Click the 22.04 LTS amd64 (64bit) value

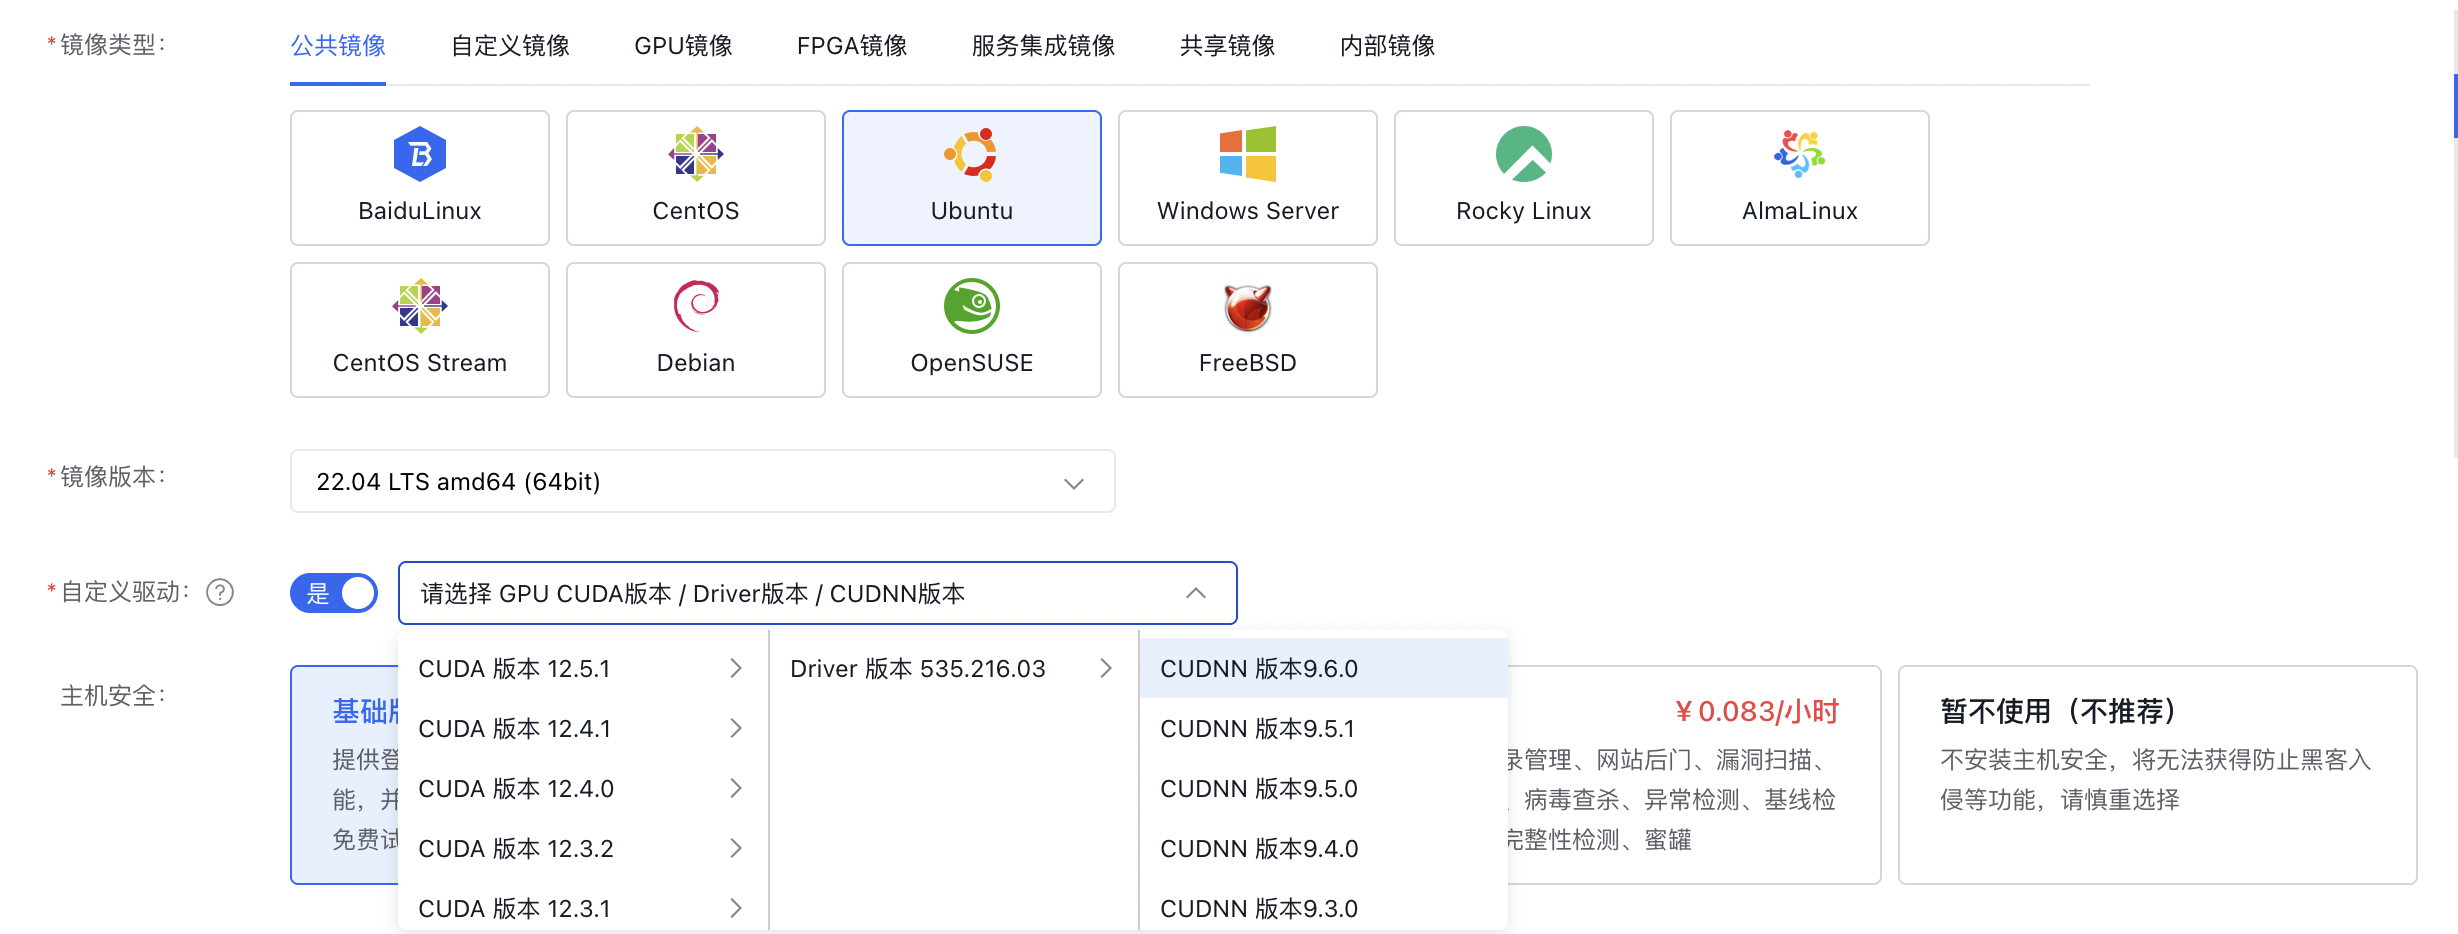(458, 482)
